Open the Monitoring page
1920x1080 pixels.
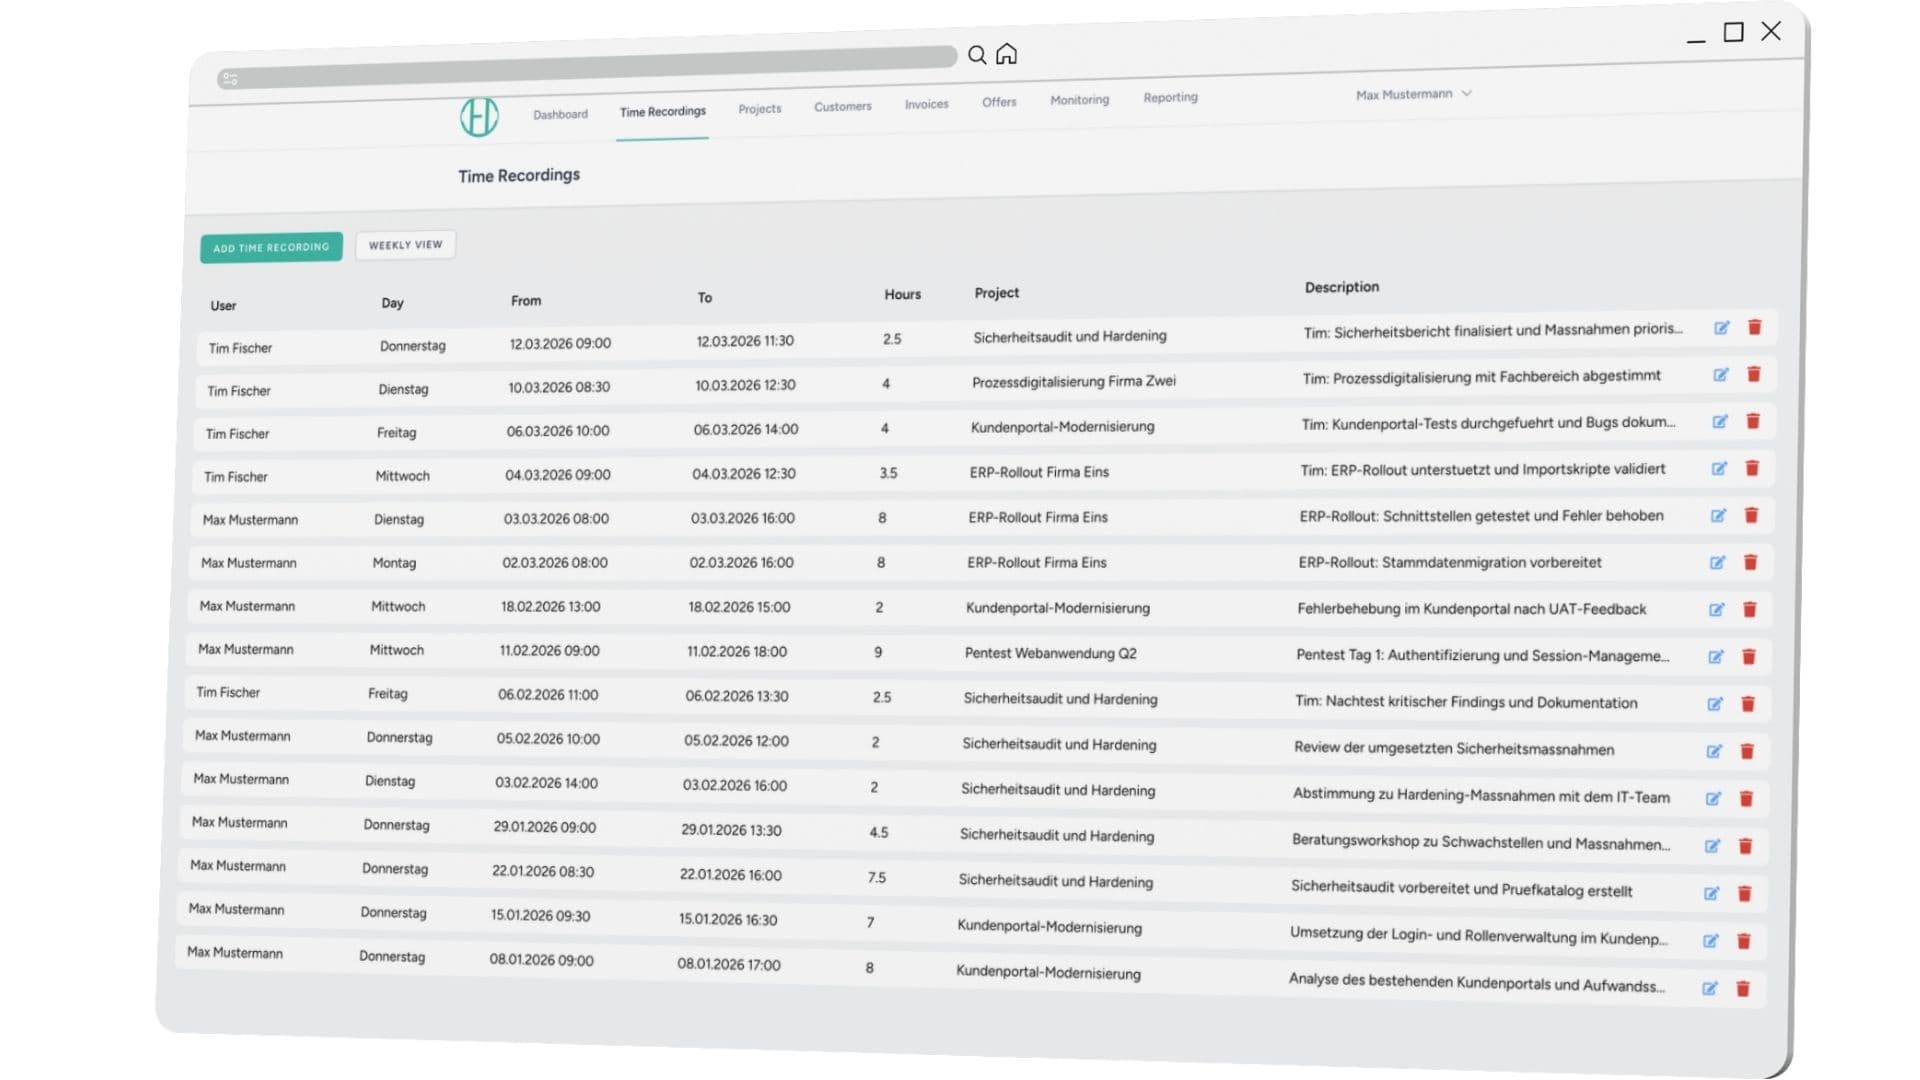(1079, 99)
